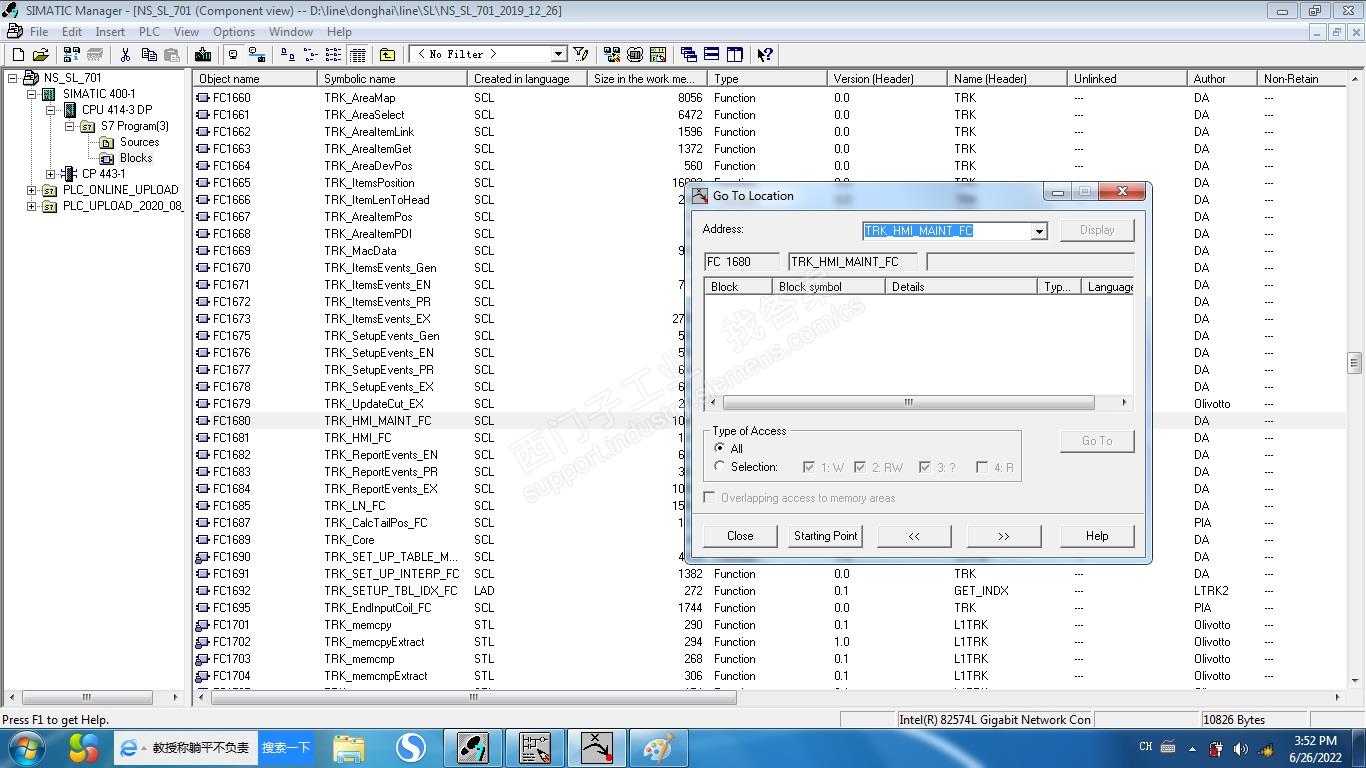Click the Help button in the dialog

1097,536
